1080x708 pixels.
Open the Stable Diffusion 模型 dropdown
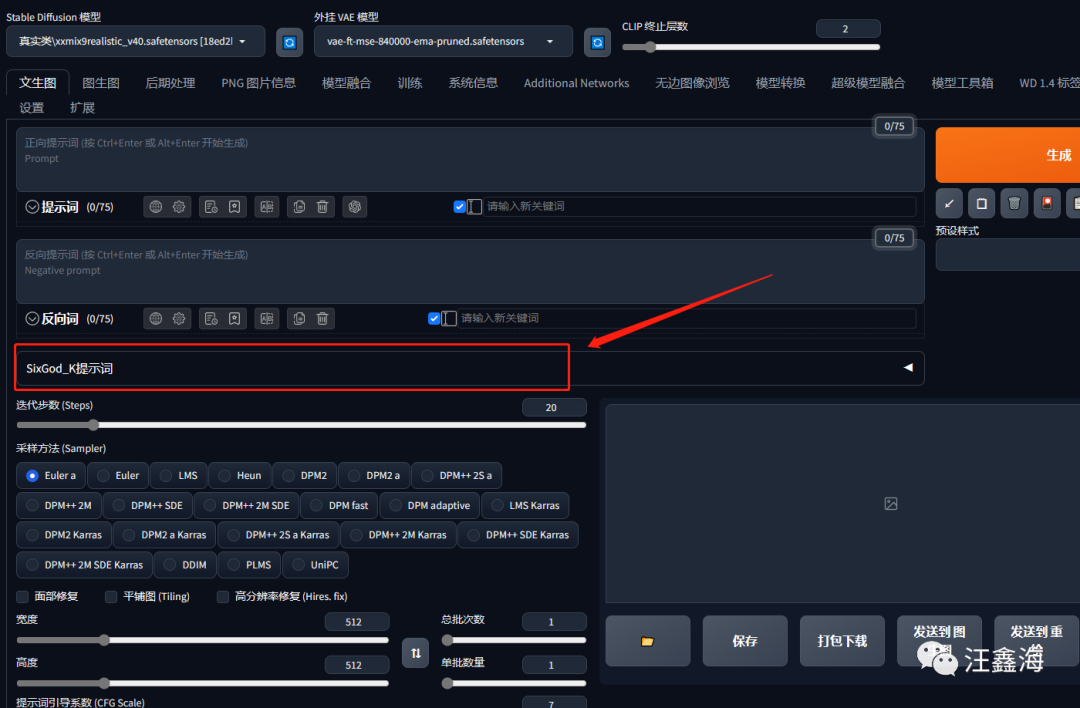tap(136, 41)
